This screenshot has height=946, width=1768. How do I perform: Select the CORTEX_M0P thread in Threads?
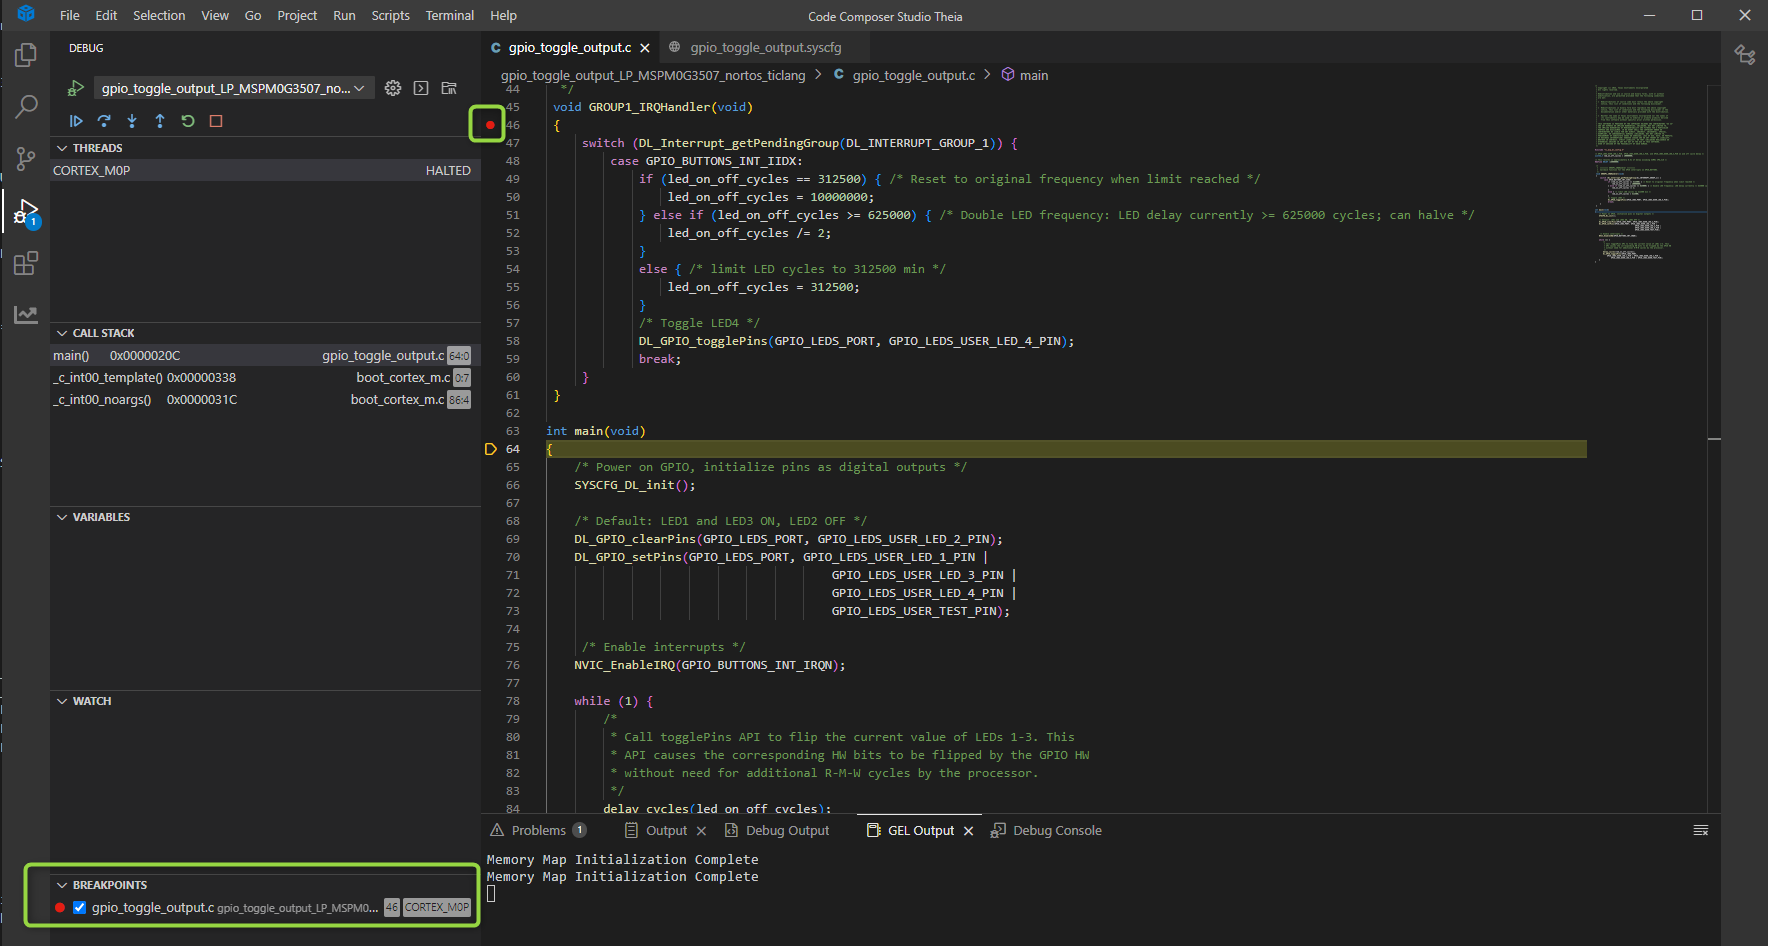coord(92,170)
